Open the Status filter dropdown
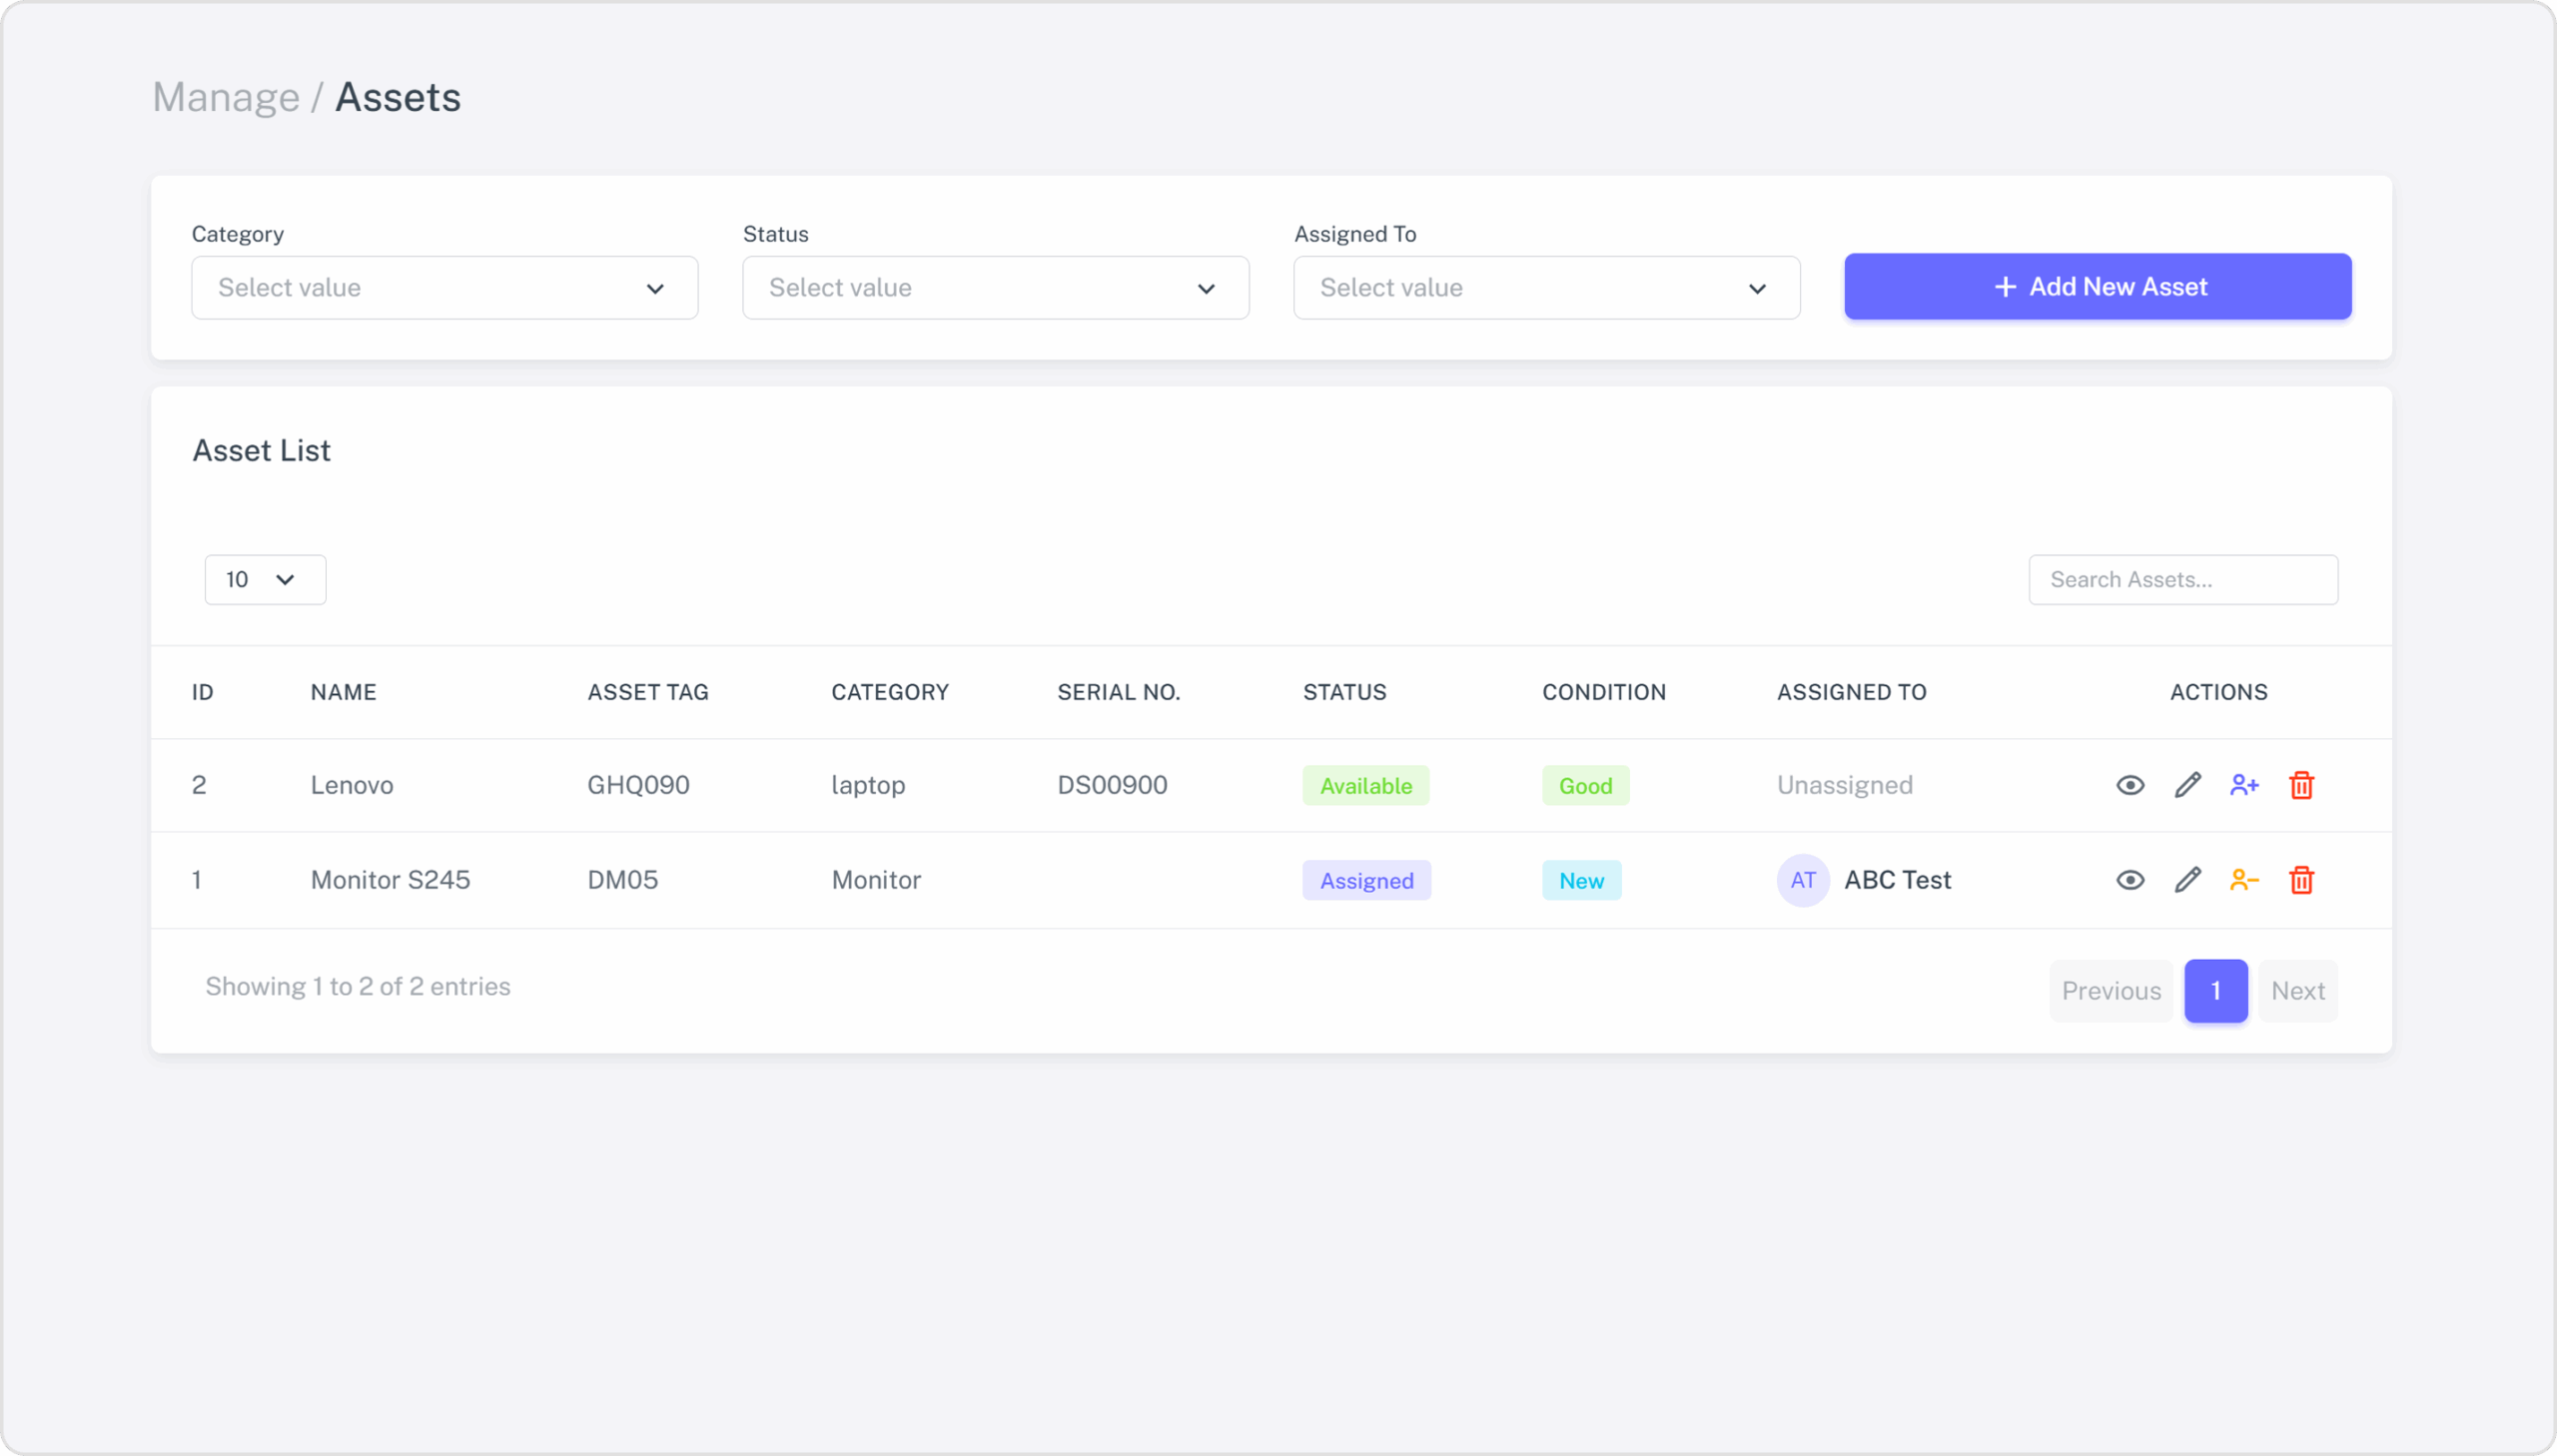This screenshot has height=1456, width=2557. 996,288
